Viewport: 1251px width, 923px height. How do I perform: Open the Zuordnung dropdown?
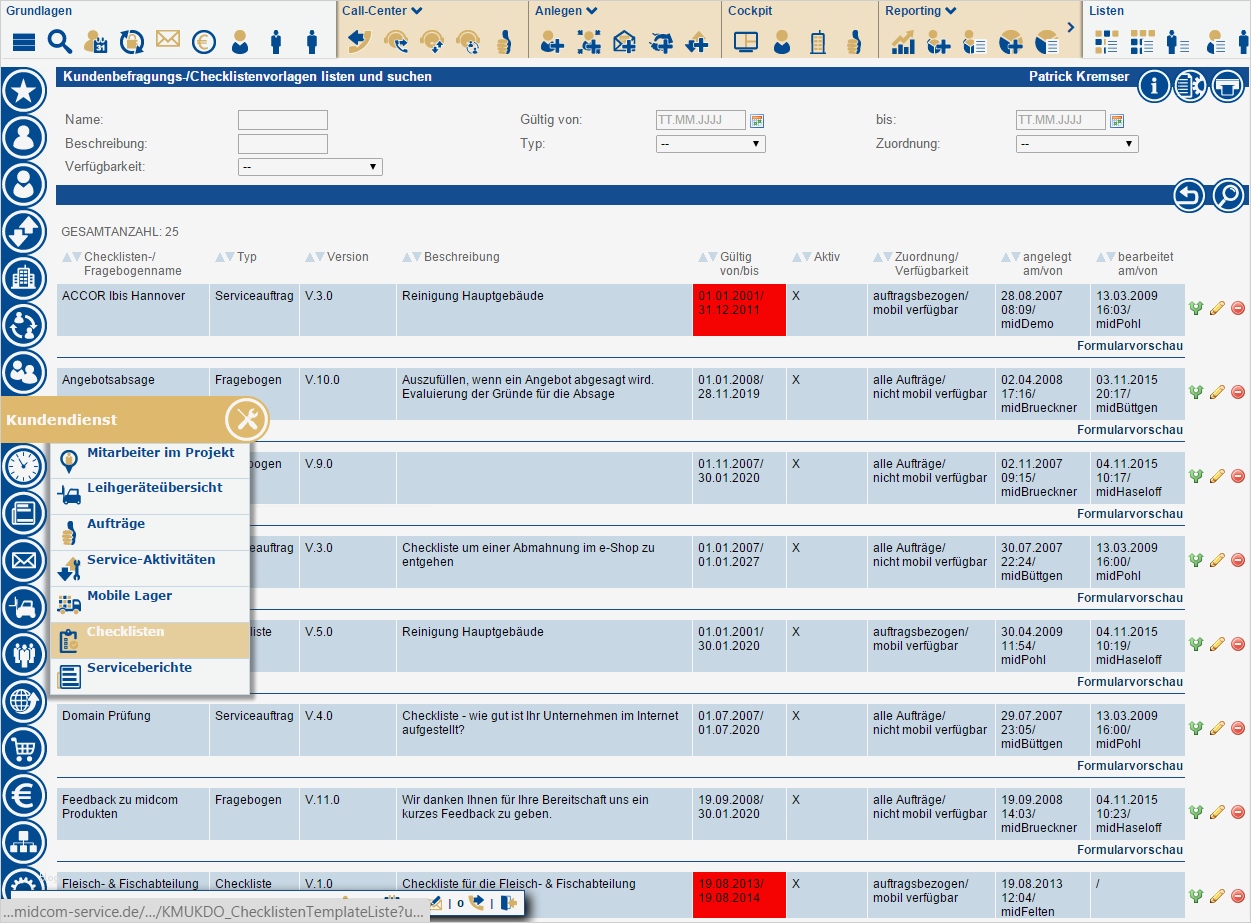[x=1077, y=143]
